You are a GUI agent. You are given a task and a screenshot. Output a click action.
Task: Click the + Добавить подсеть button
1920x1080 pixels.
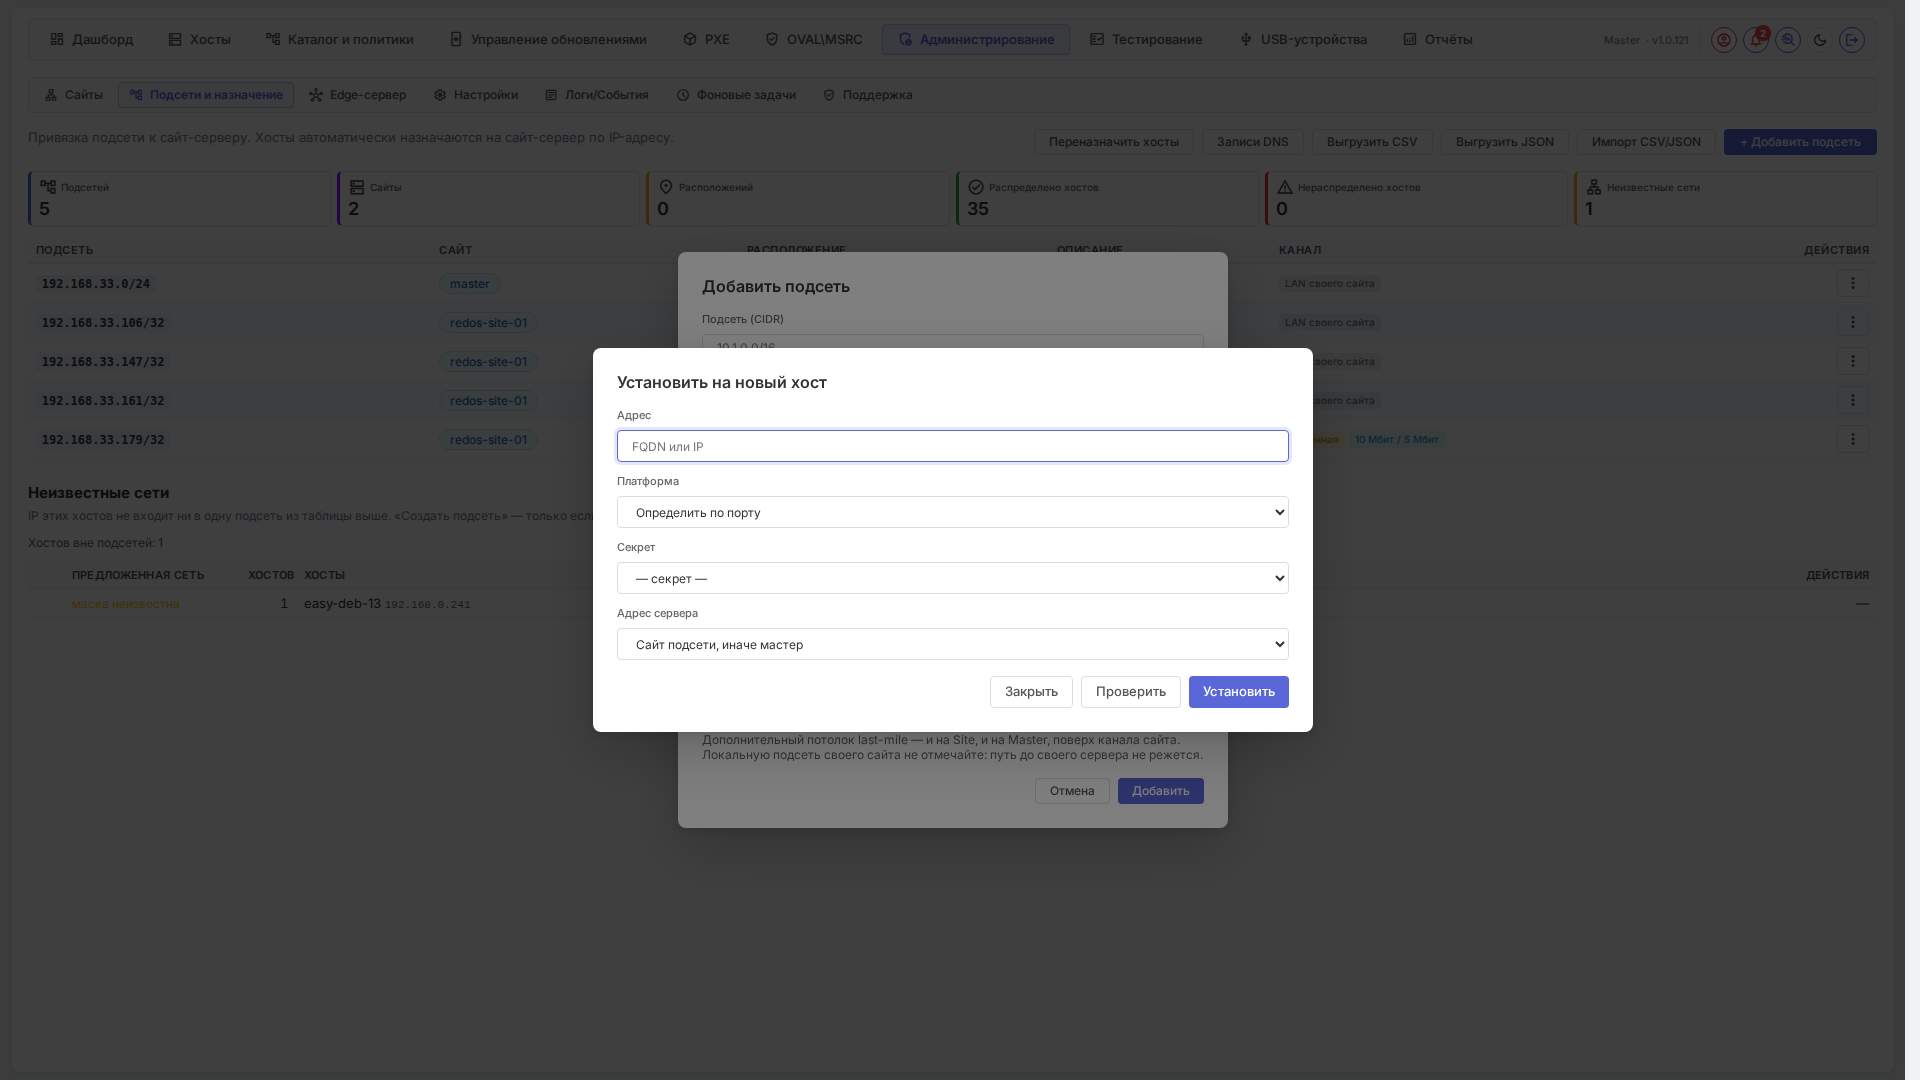click(1800, 142)
